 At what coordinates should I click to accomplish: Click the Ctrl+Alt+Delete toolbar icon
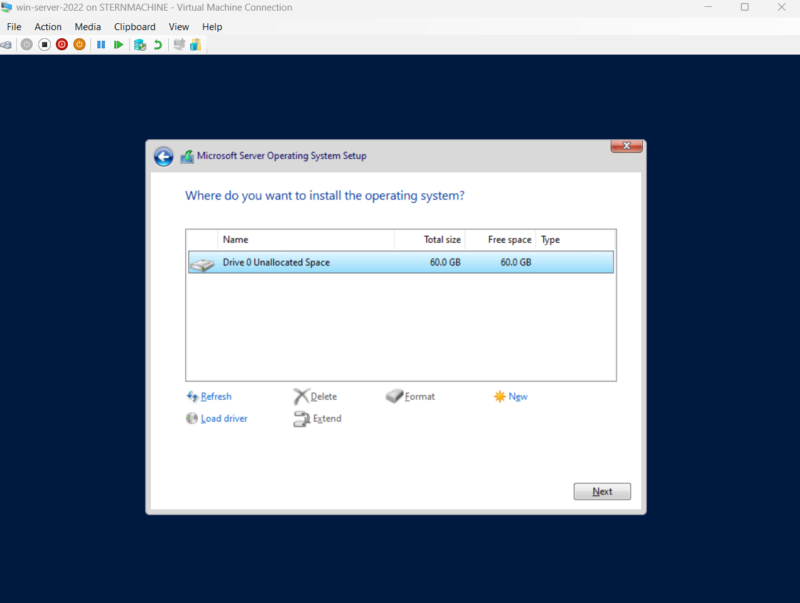pos(6,45)
